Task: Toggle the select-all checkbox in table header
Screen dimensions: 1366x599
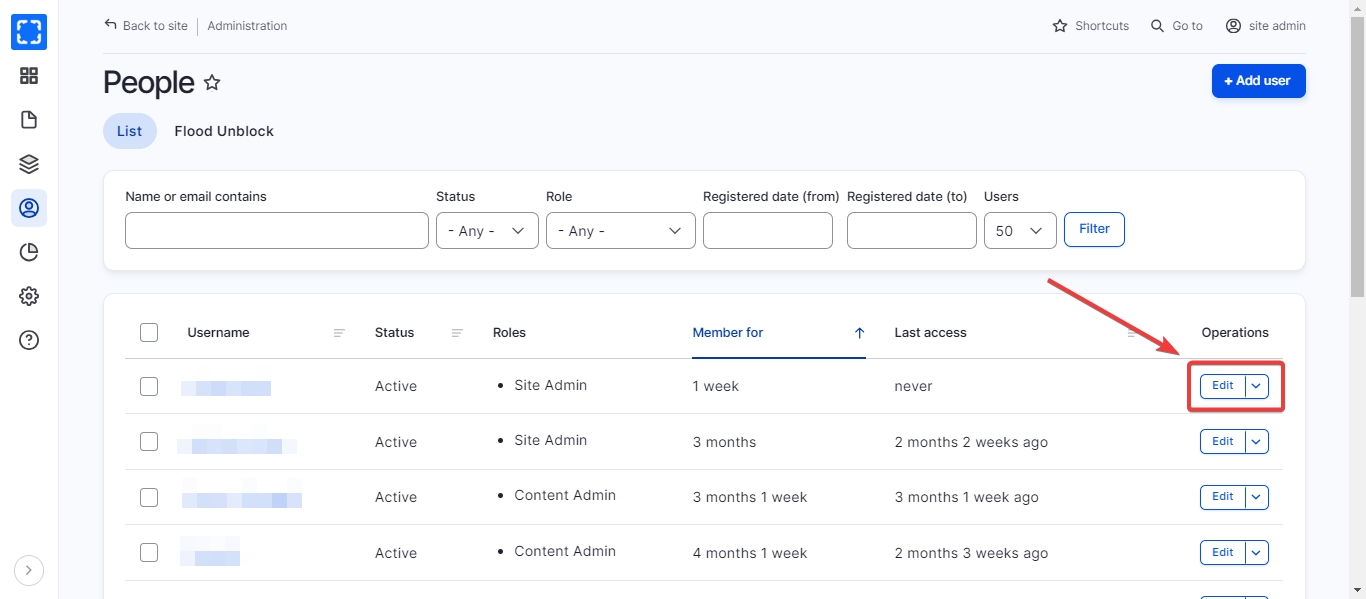Action: pos(149,333)
